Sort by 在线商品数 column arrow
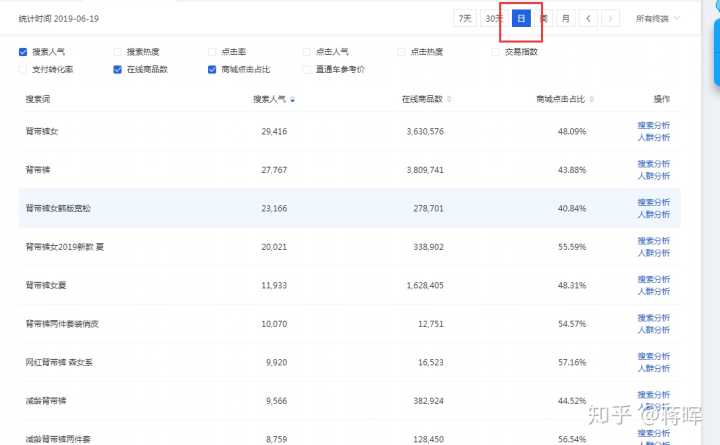Image resolution: width=720 pixels, height=445 pixels. 449,99
